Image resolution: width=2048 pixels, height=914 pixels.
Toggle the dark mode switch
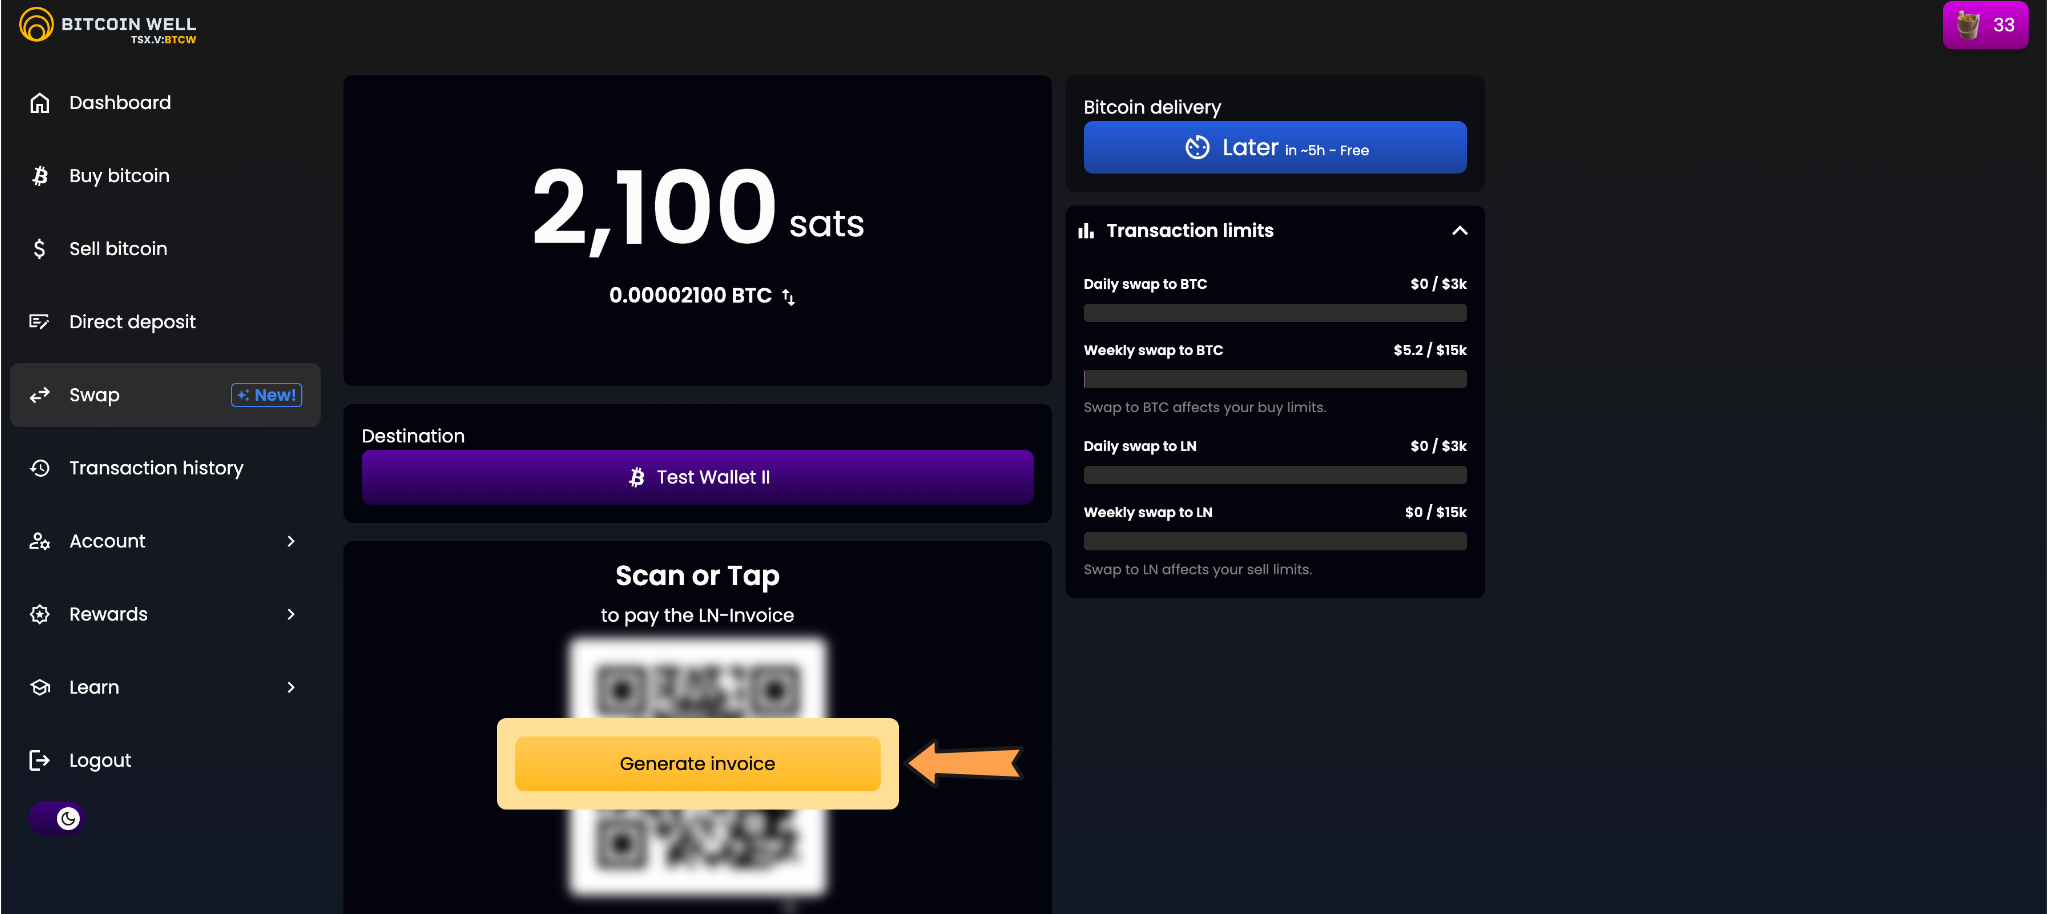[57, 819]
